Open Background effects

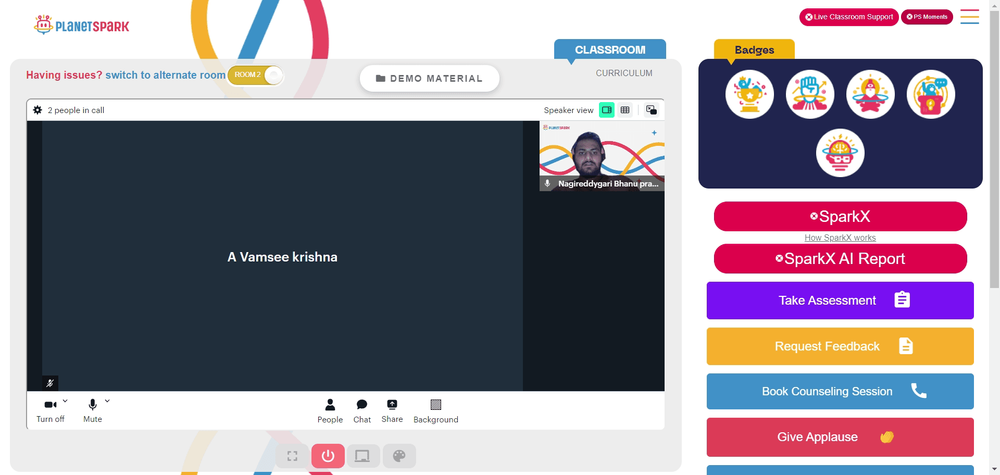point(436,411)
